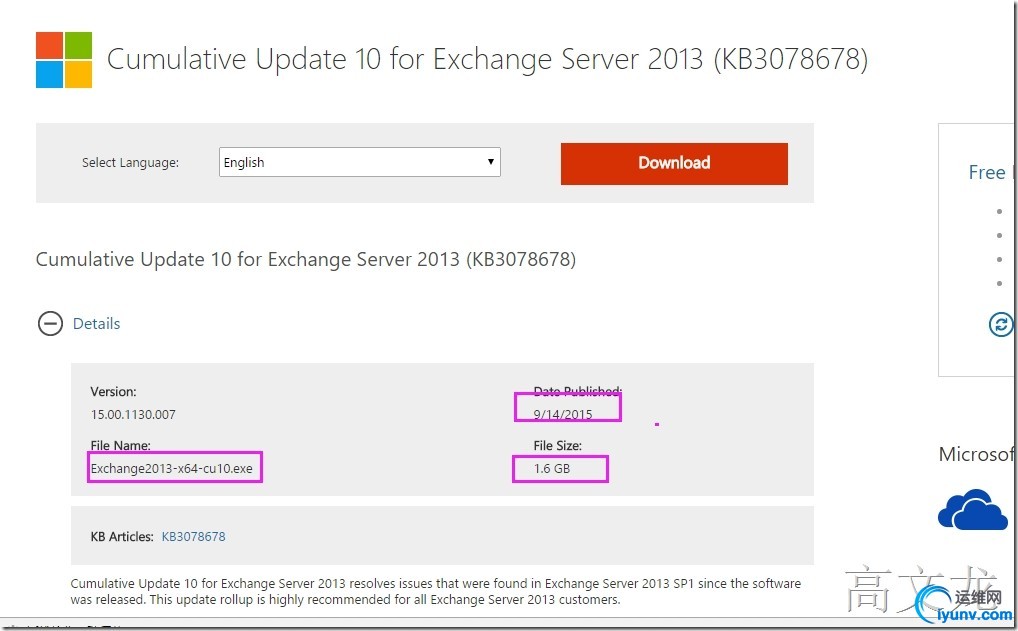Select the file size 1.6 GB value

pyautogui.click(x=552, y=468)
